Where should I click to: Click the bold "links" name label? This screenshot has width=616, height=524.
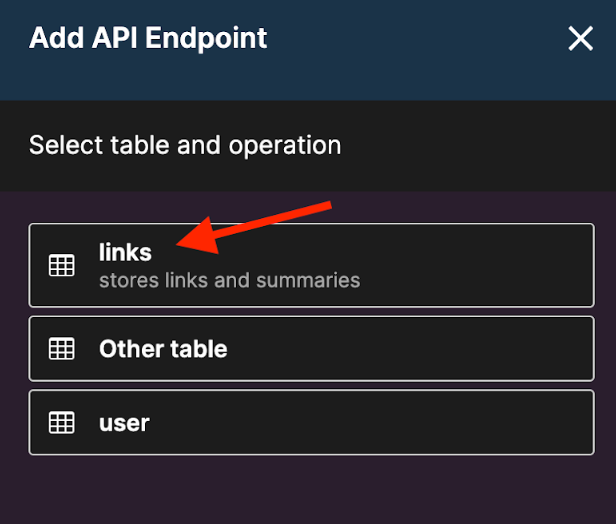tap(125, 252)
